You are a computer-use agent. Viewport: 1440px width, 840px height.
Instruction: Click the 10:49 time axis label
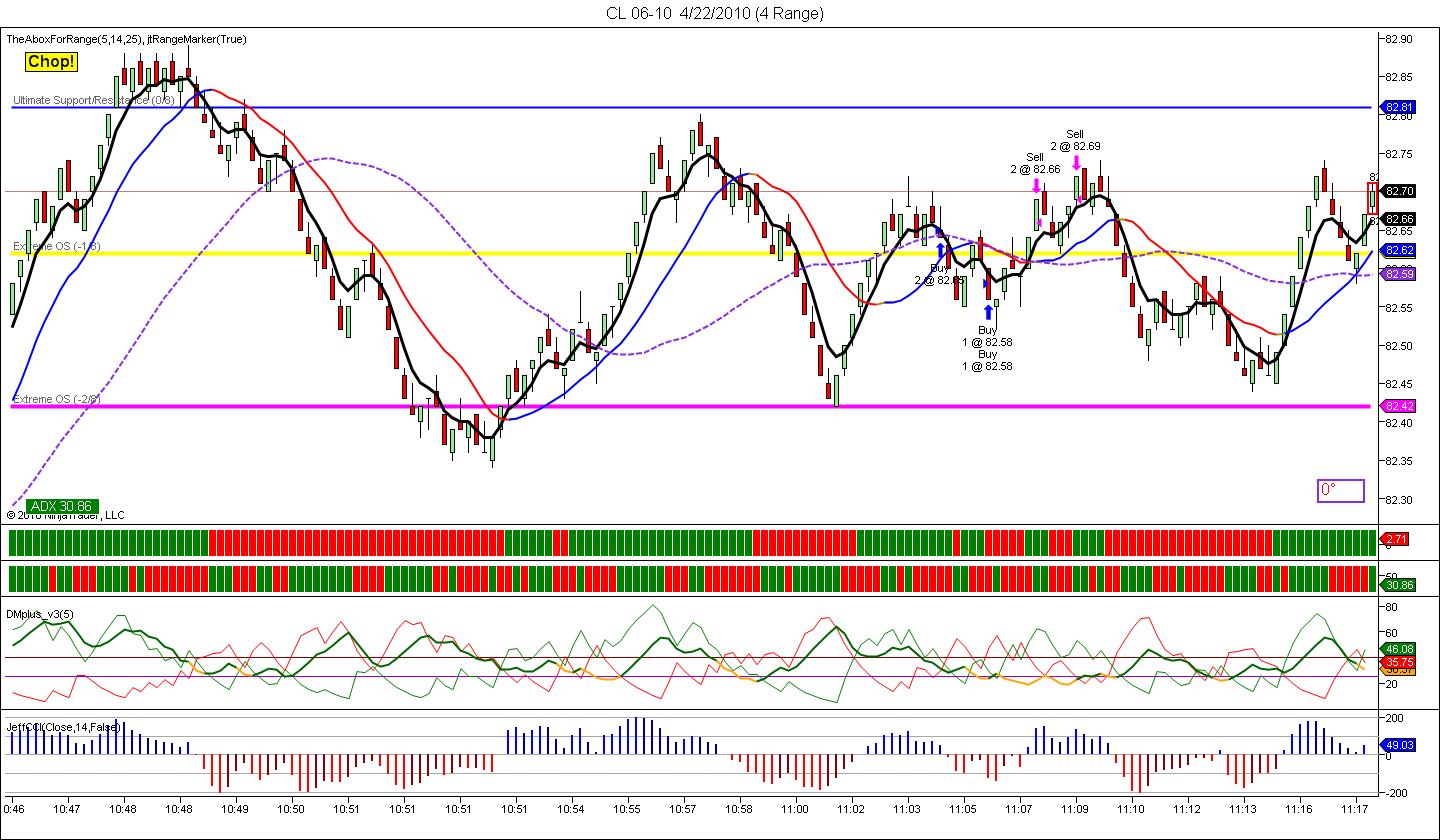pos(235,807)
